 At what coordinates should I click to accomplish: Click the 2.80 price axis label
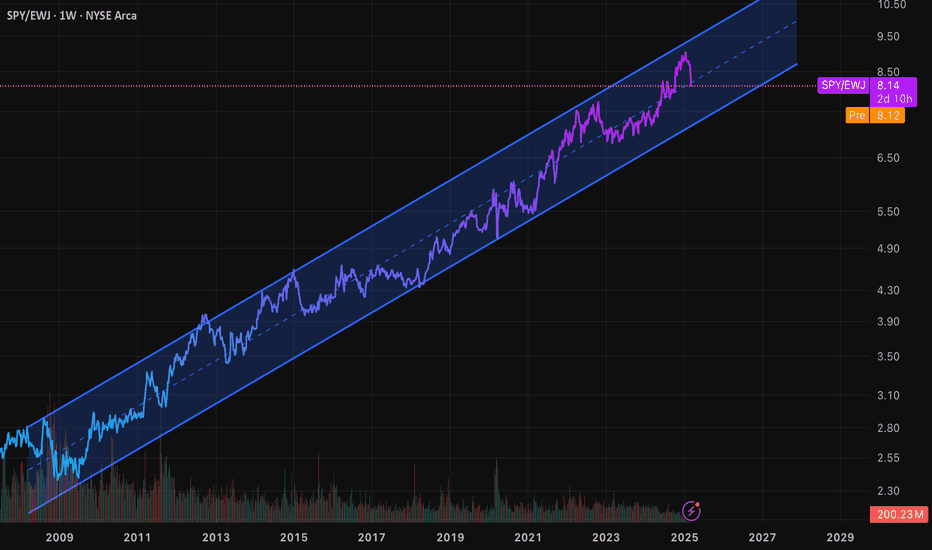888,428
